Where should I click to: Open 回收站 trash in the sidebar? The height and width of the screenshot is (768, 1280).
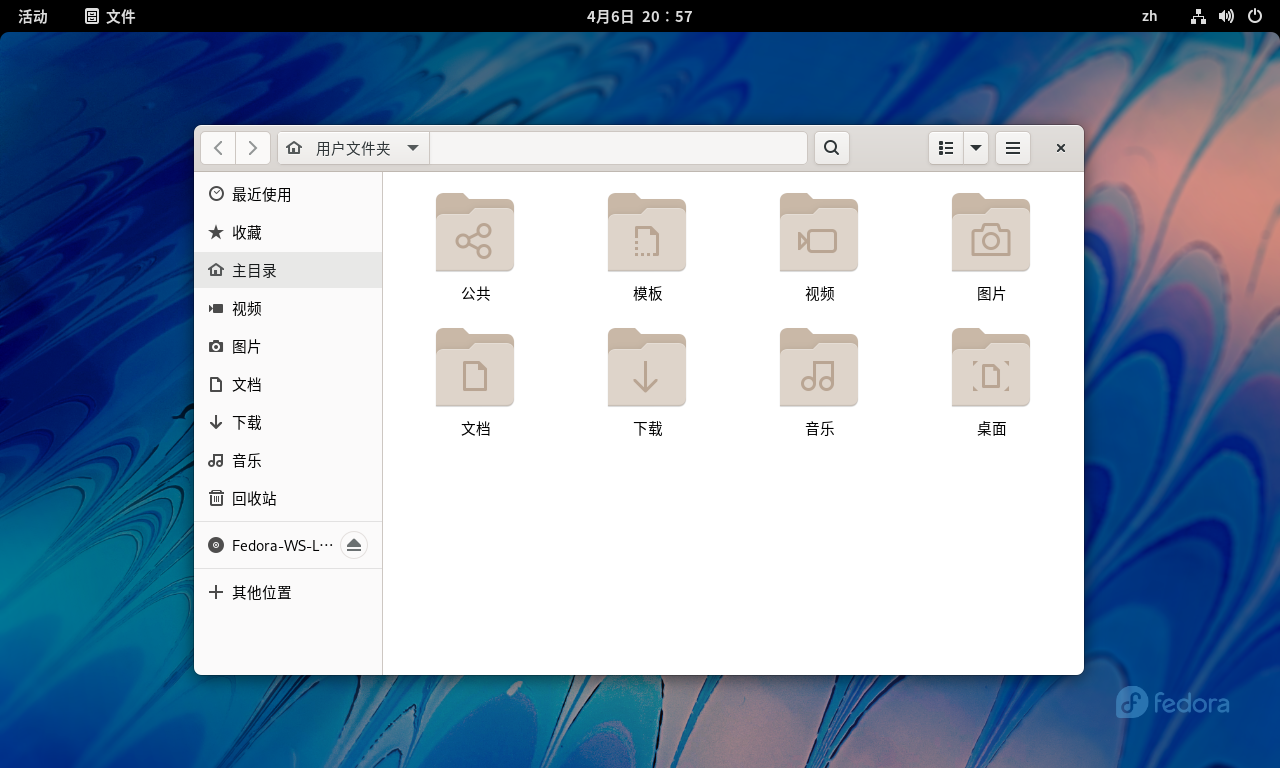[288, 498]
